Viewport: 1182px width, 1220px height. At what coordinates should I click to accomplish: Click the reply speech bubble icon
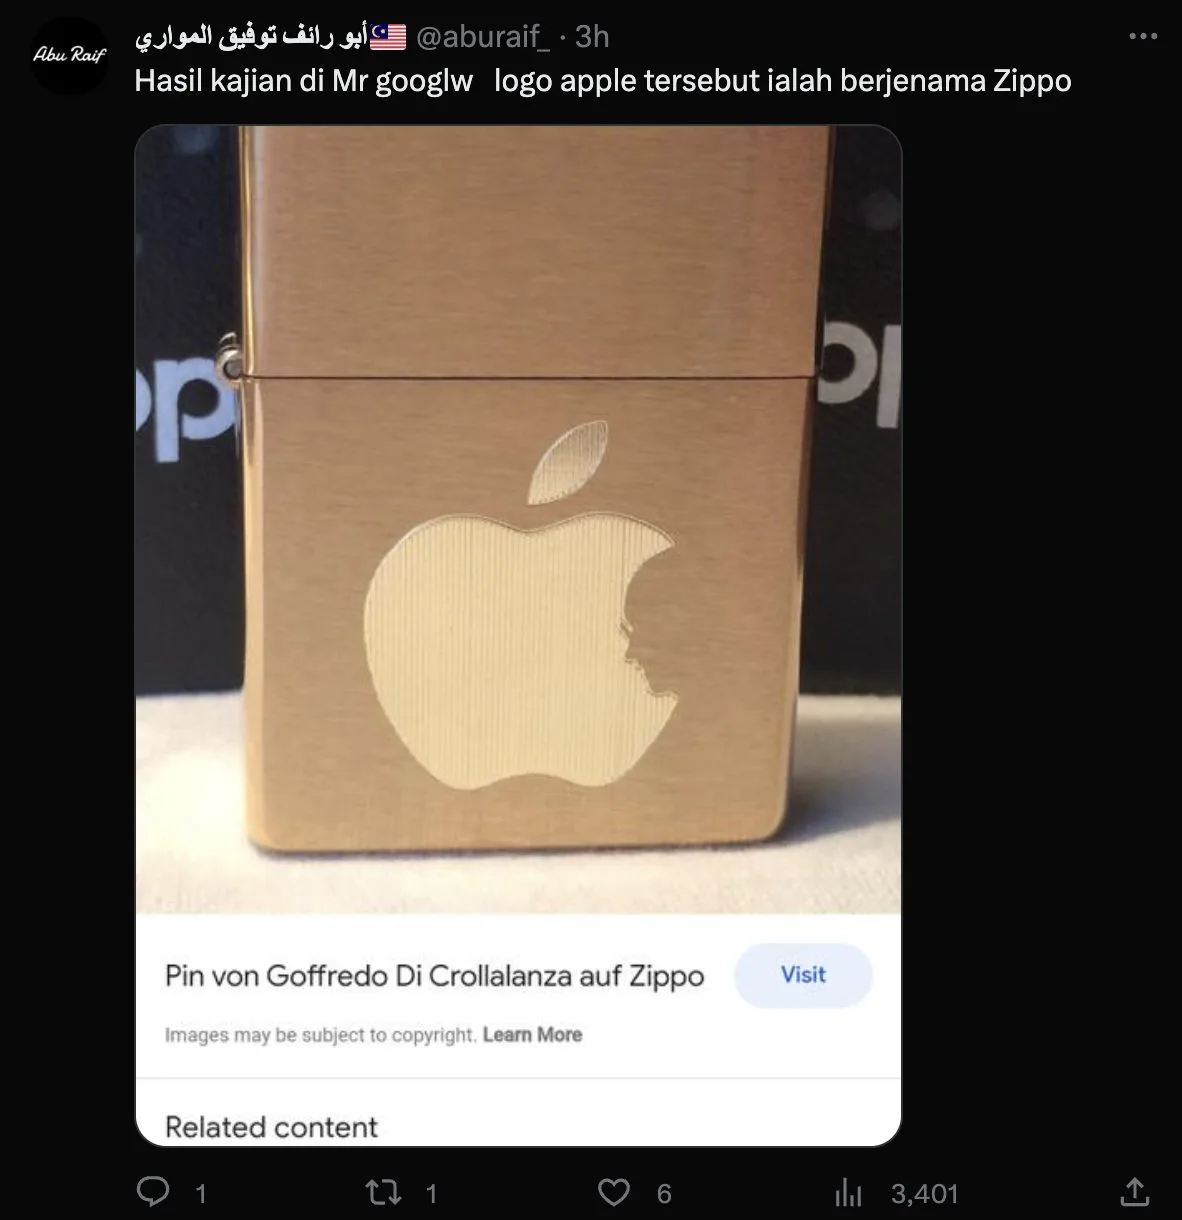pyautogui.click(x=153, y=1192)
